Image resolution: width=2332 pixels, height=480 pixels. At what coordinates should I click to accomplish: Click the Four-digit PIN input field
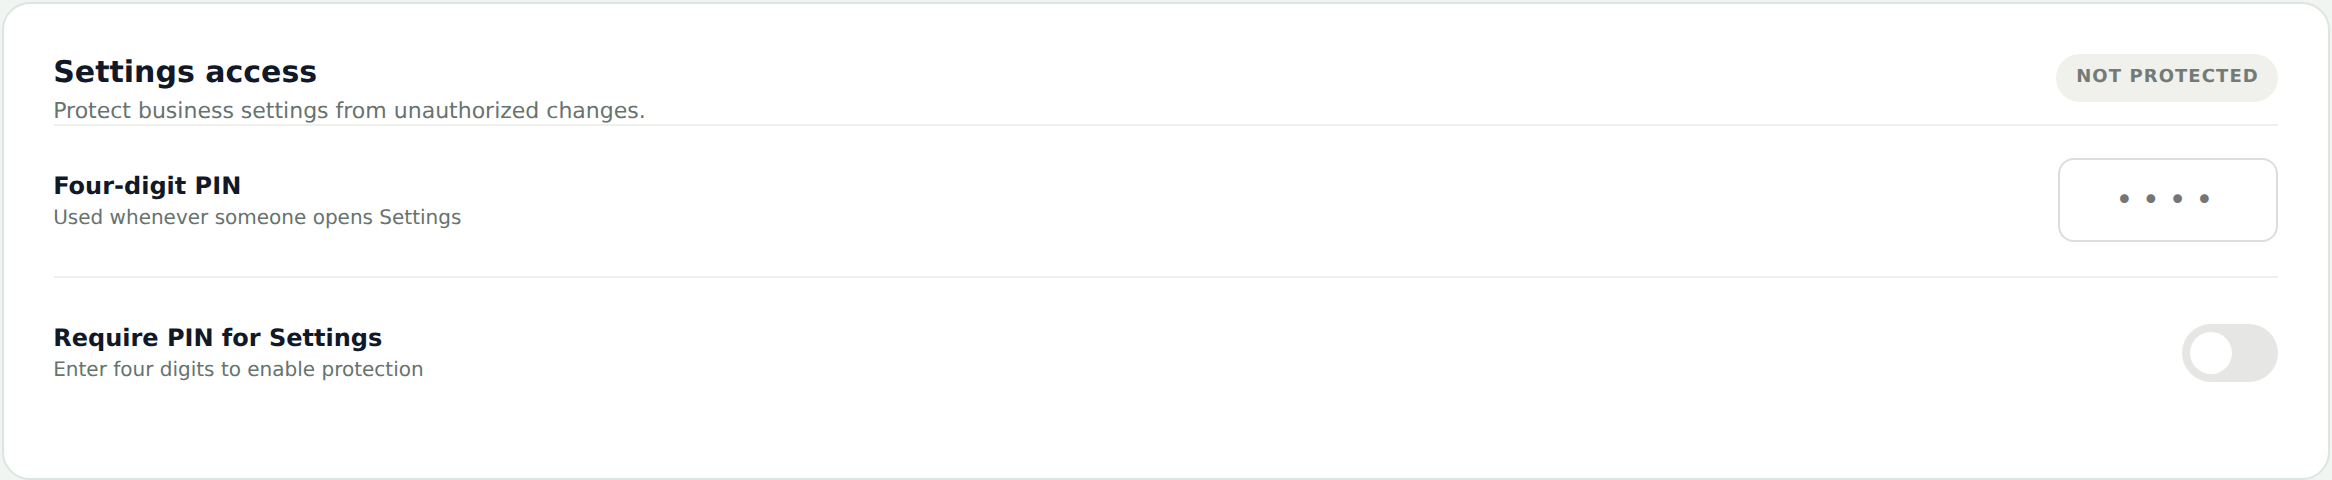tap(2167, 200)
